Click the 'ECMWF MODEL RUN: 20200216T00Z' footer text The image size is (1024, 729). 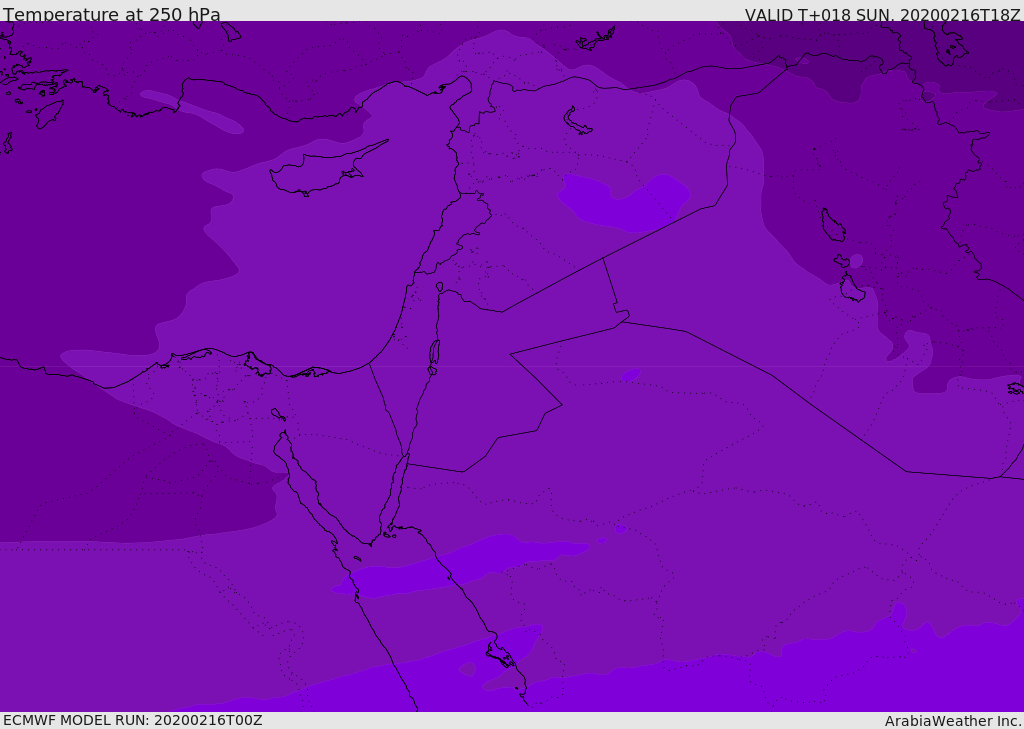[133, 720]
